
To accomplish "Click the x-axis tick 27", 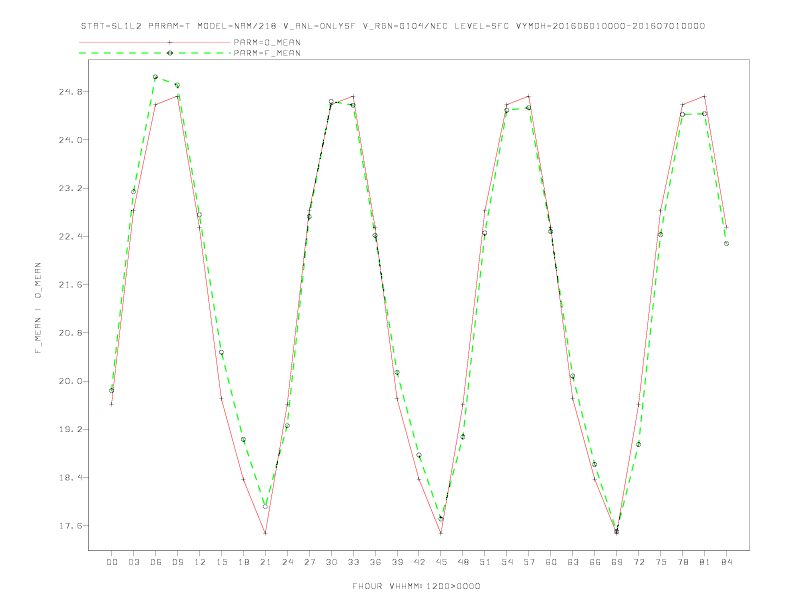I will pyautogui.click(x=309, y=562).
